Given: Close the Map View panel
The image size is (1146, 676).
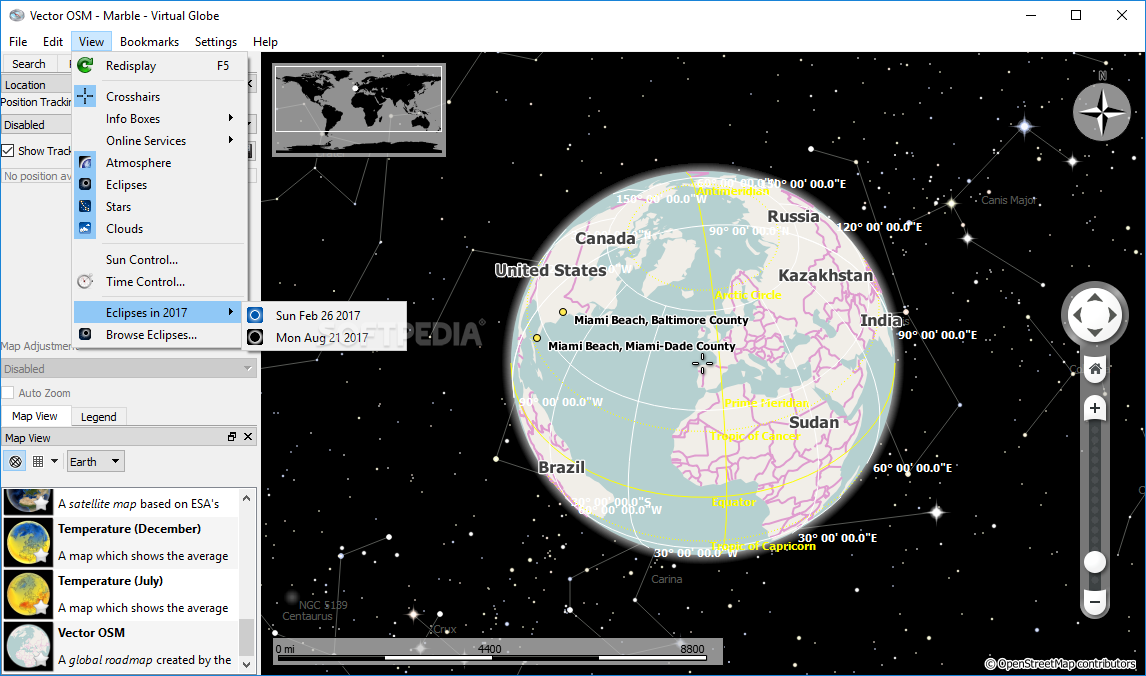Looking at the screenshot, I should click(x=248, y=437).
